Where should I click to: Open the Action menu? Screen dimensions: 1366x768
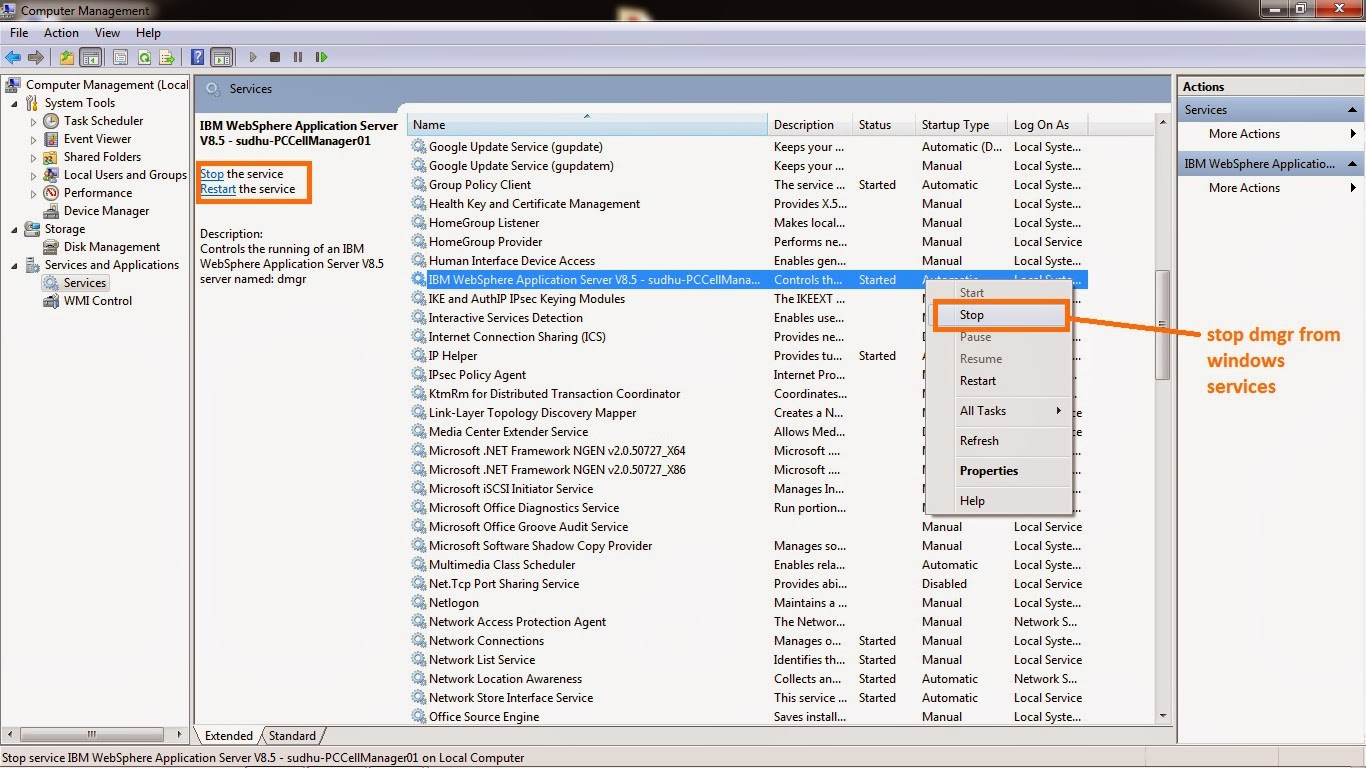point(61,32)
